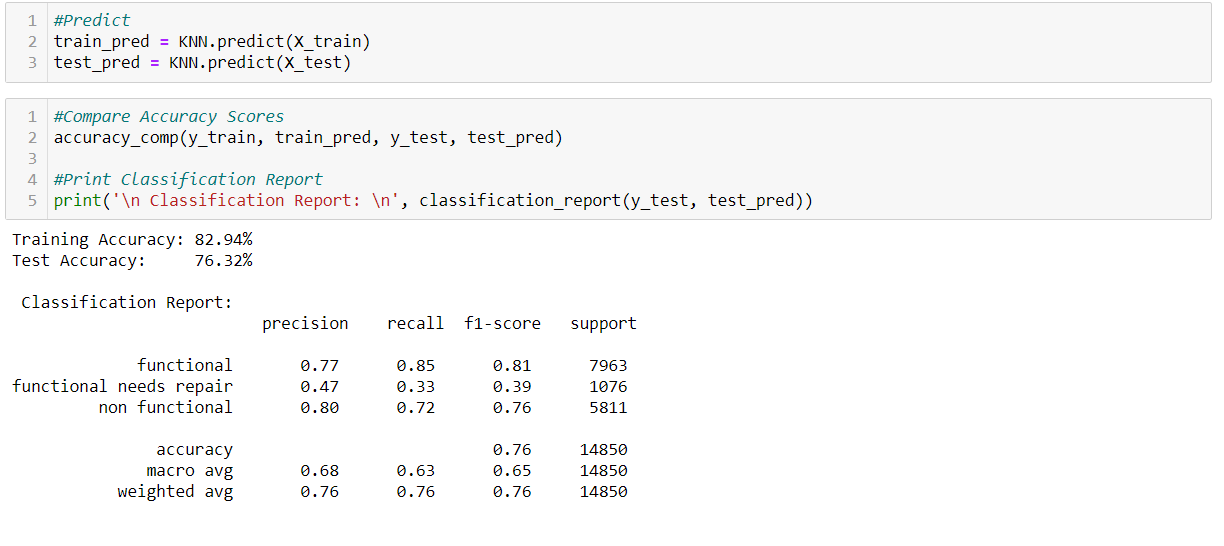Click the 'Classification Report:' output heading
This screenshot has width=1224, height=546.
coord(127,302)
